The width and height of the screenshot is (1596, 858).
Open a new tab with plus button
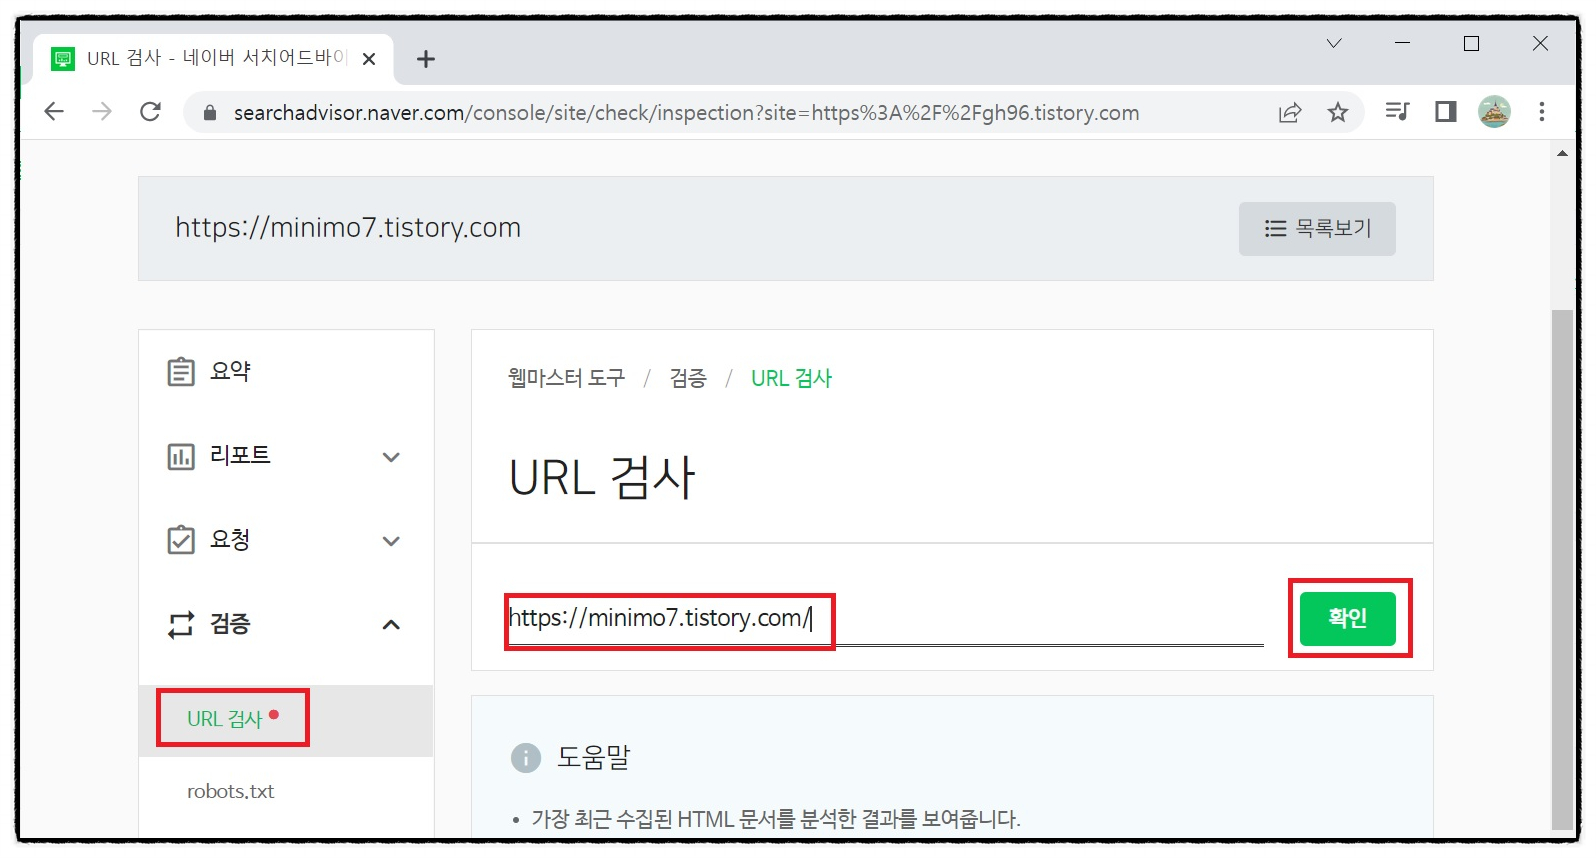click(x=426, y=59)
